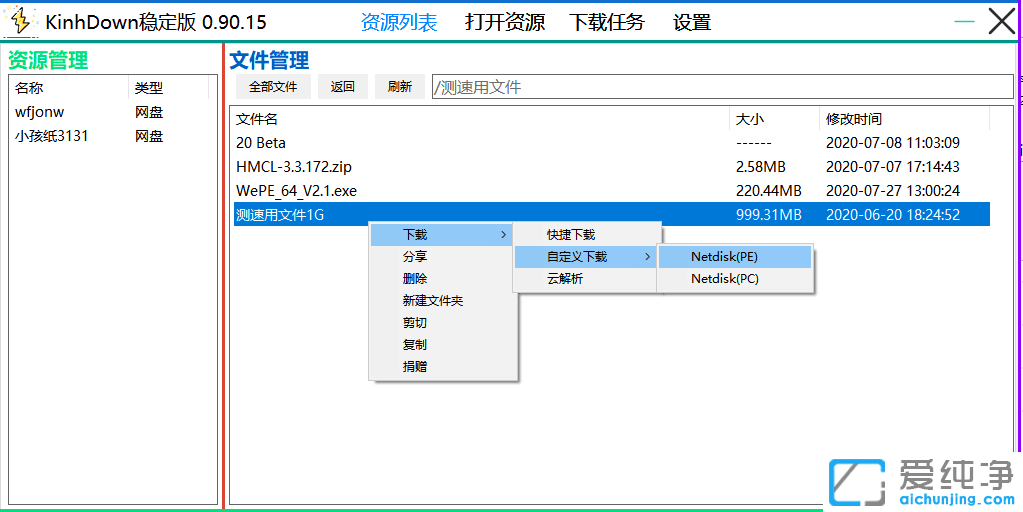Click the 刷新 button

(x=399, y=87)
